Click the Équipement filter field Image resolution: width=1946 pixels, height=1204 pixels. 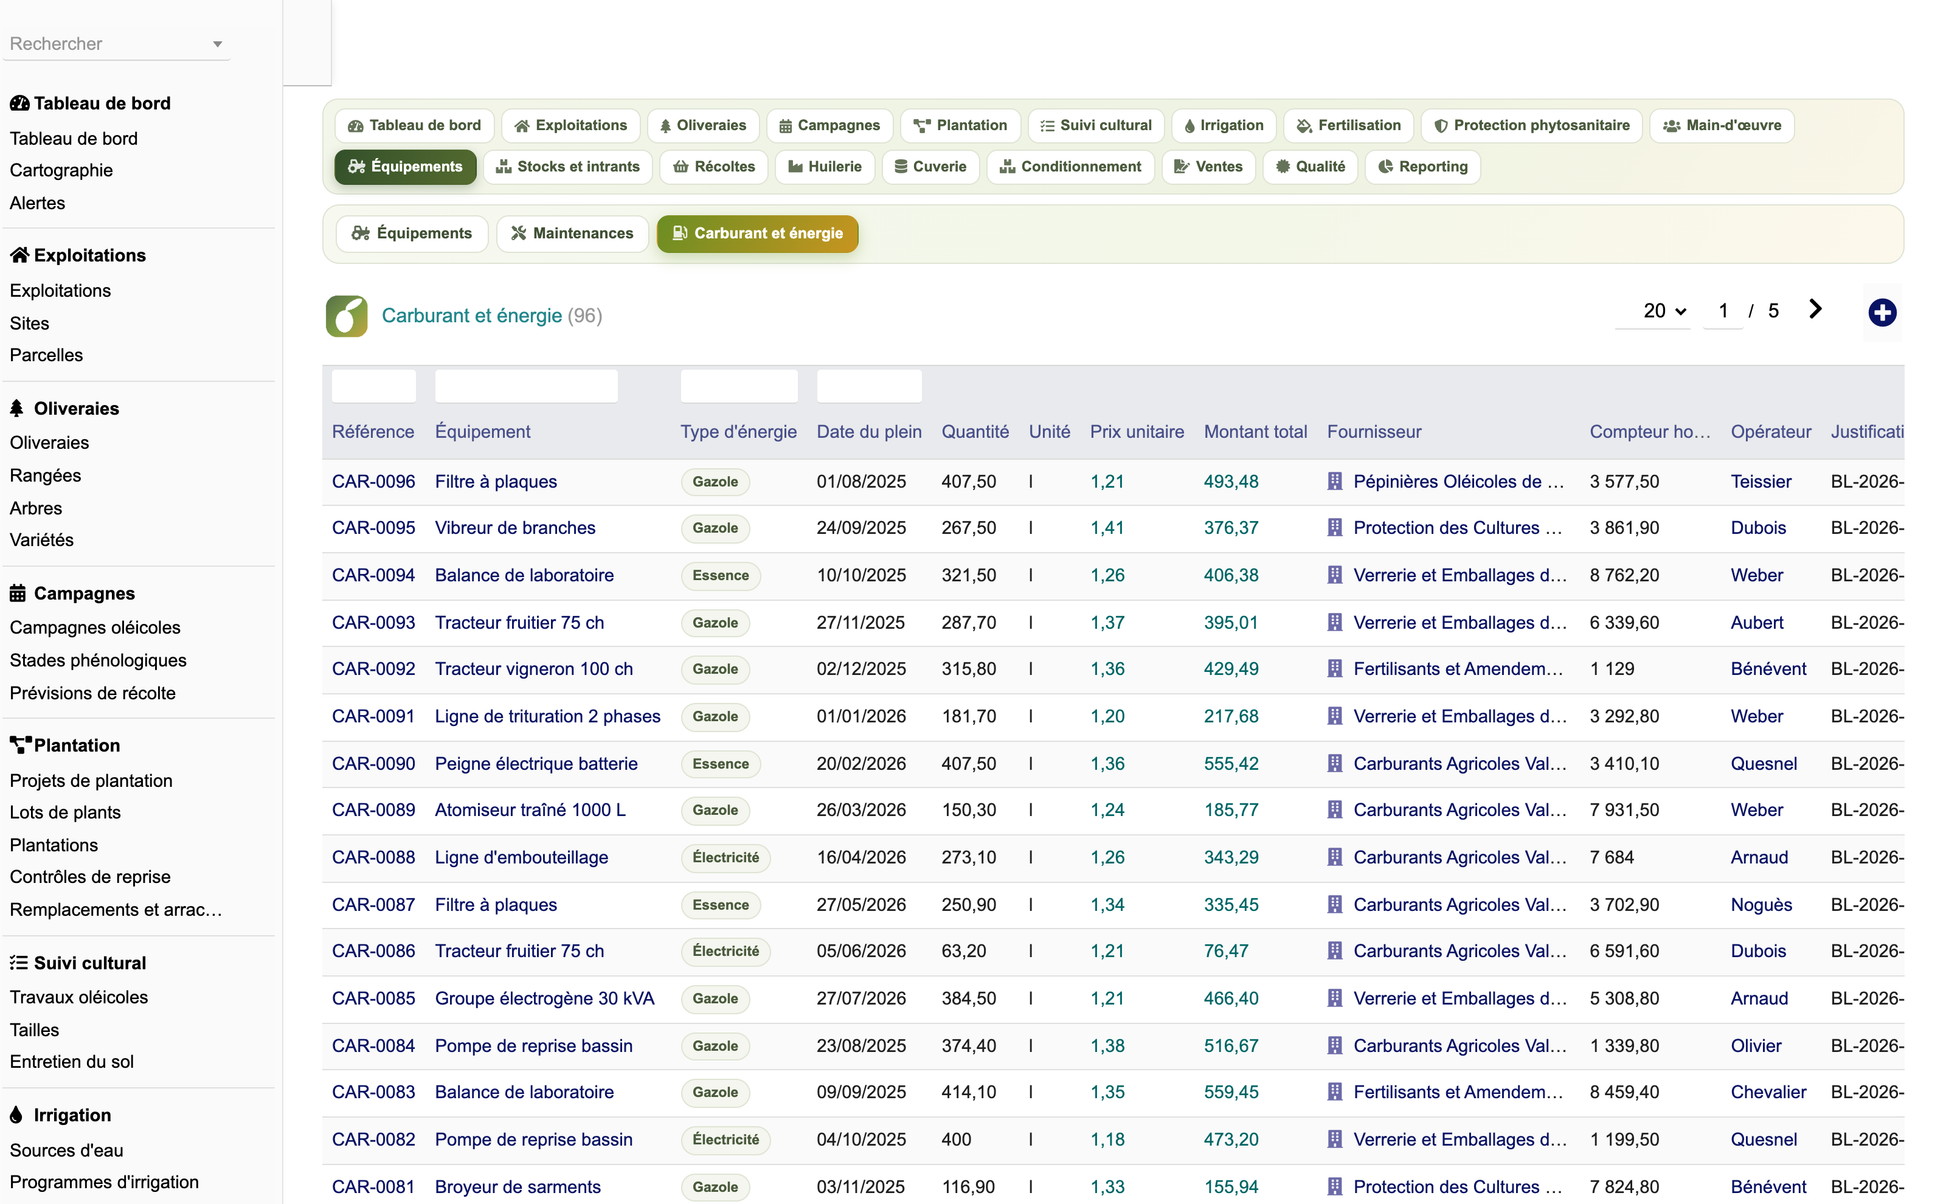[526, 386]
